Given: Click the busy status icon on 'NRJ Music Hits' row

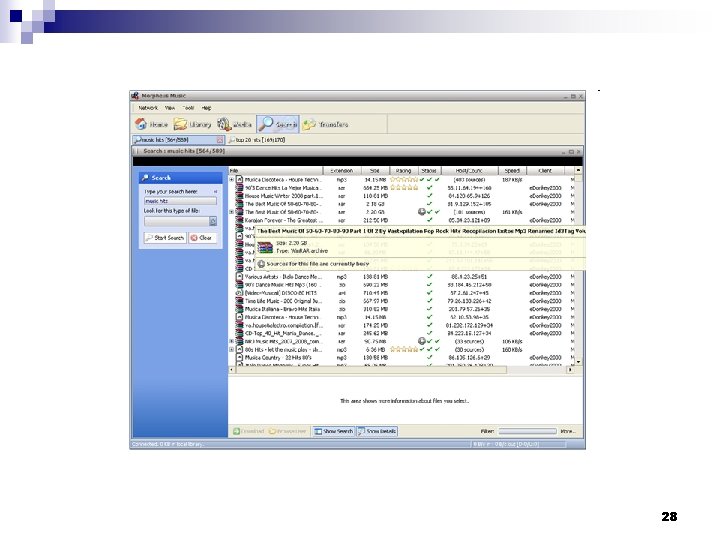Looking at the screenshot, I should point(422,341).
